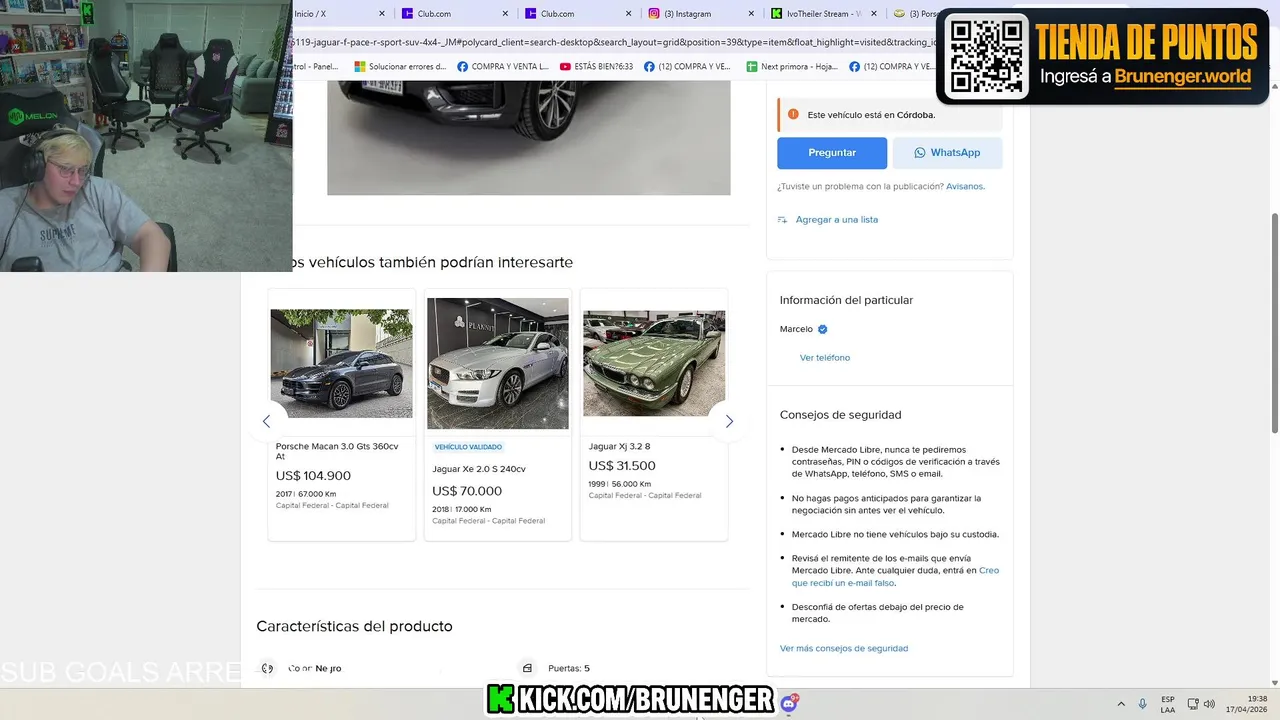1280x720 pixels.
Task: Open the Avisanos link
Action: [x=965, y=186]
